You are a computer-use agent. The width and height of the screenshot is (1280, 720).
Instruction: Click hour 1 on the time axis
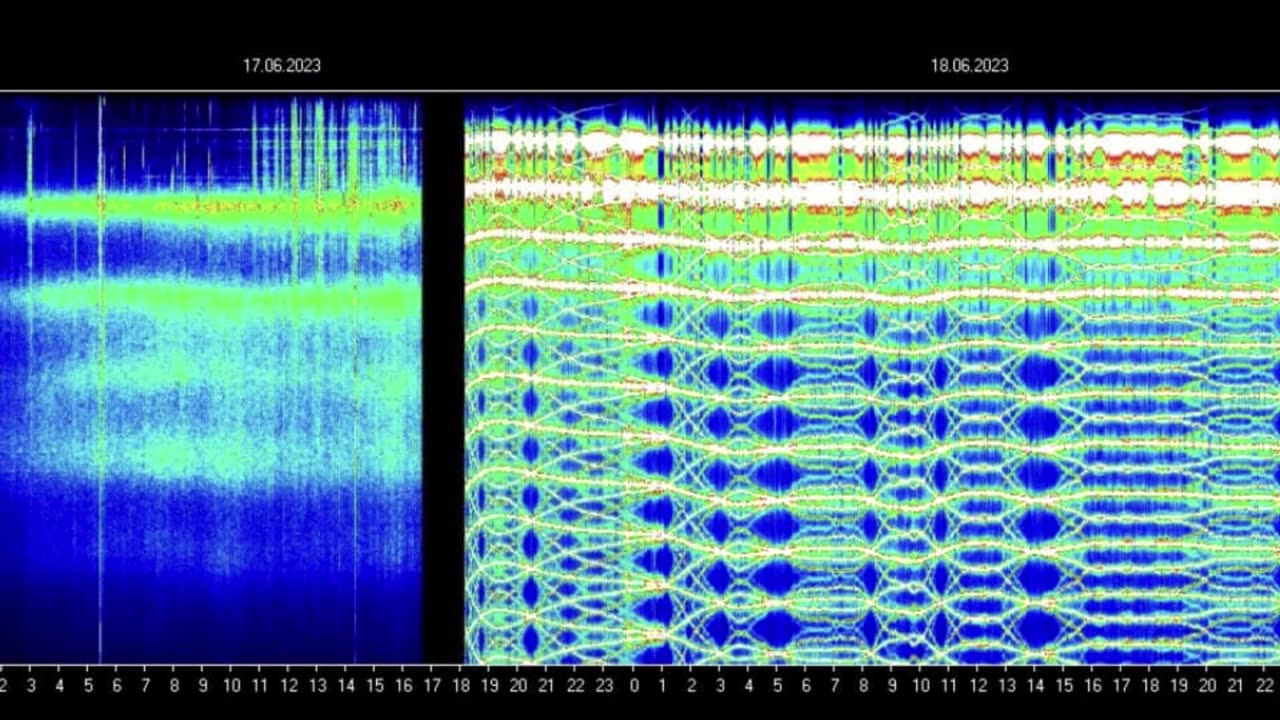pos(662,686)
